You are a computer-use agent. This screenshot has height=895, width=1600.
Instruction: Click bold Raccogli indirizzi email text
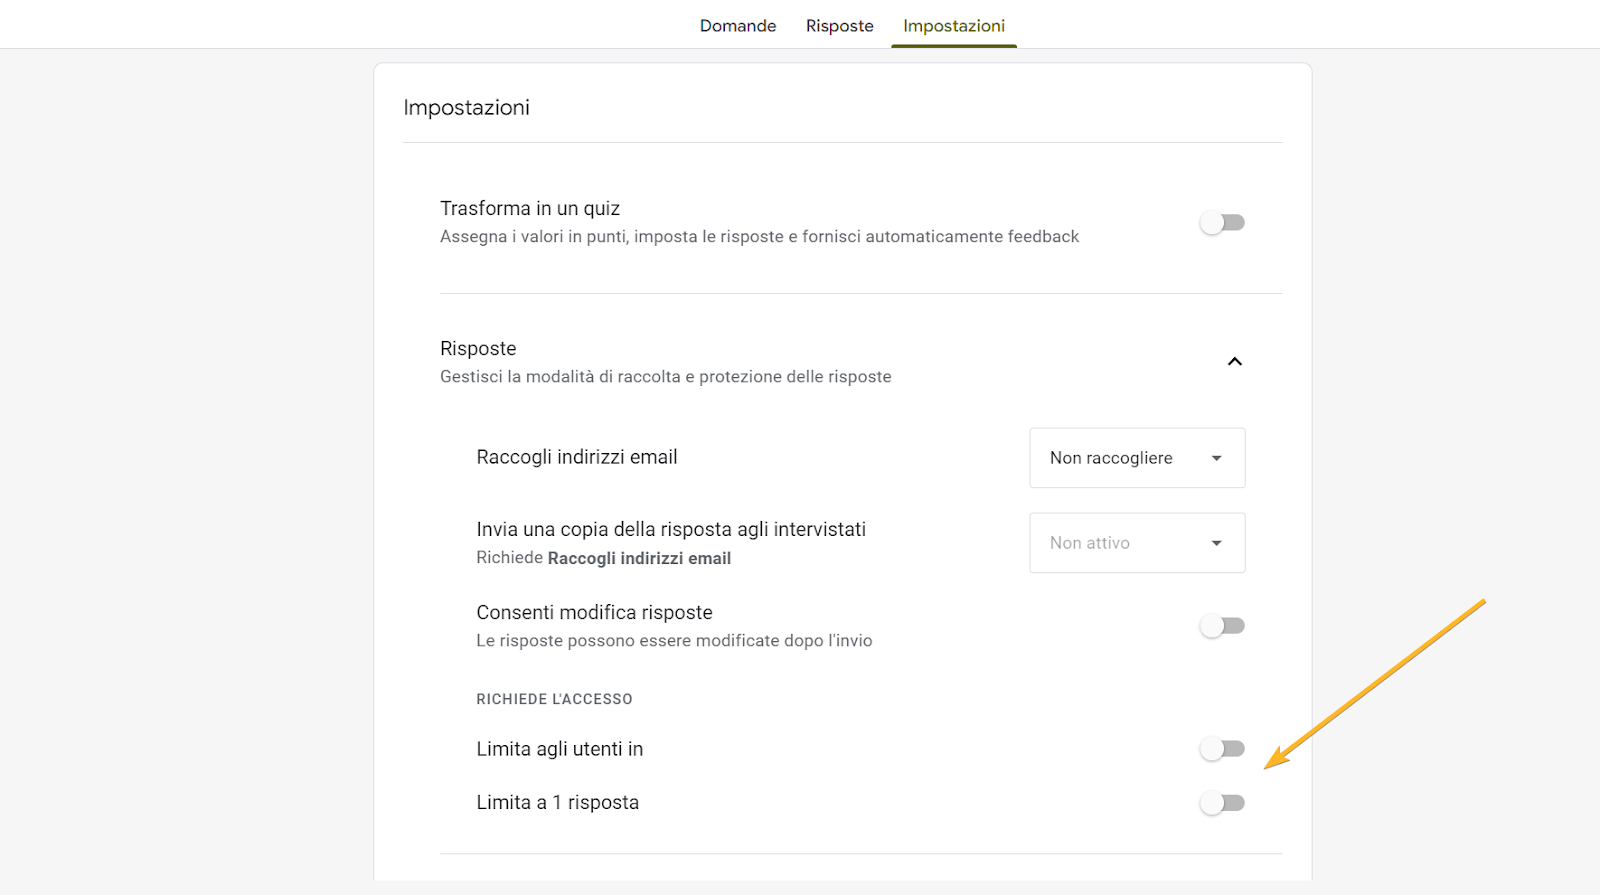click(x=639, y=559)
